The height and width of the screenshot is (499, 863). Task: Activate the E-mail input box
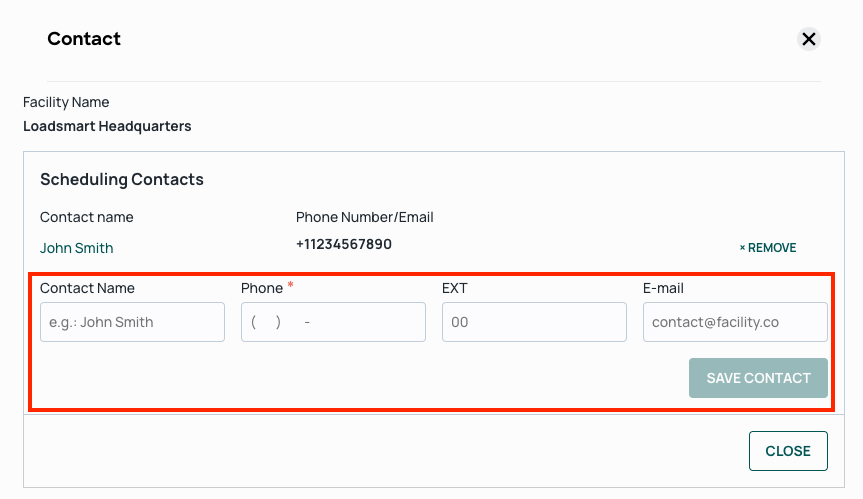pyautogui.click(x=735, y=322)
